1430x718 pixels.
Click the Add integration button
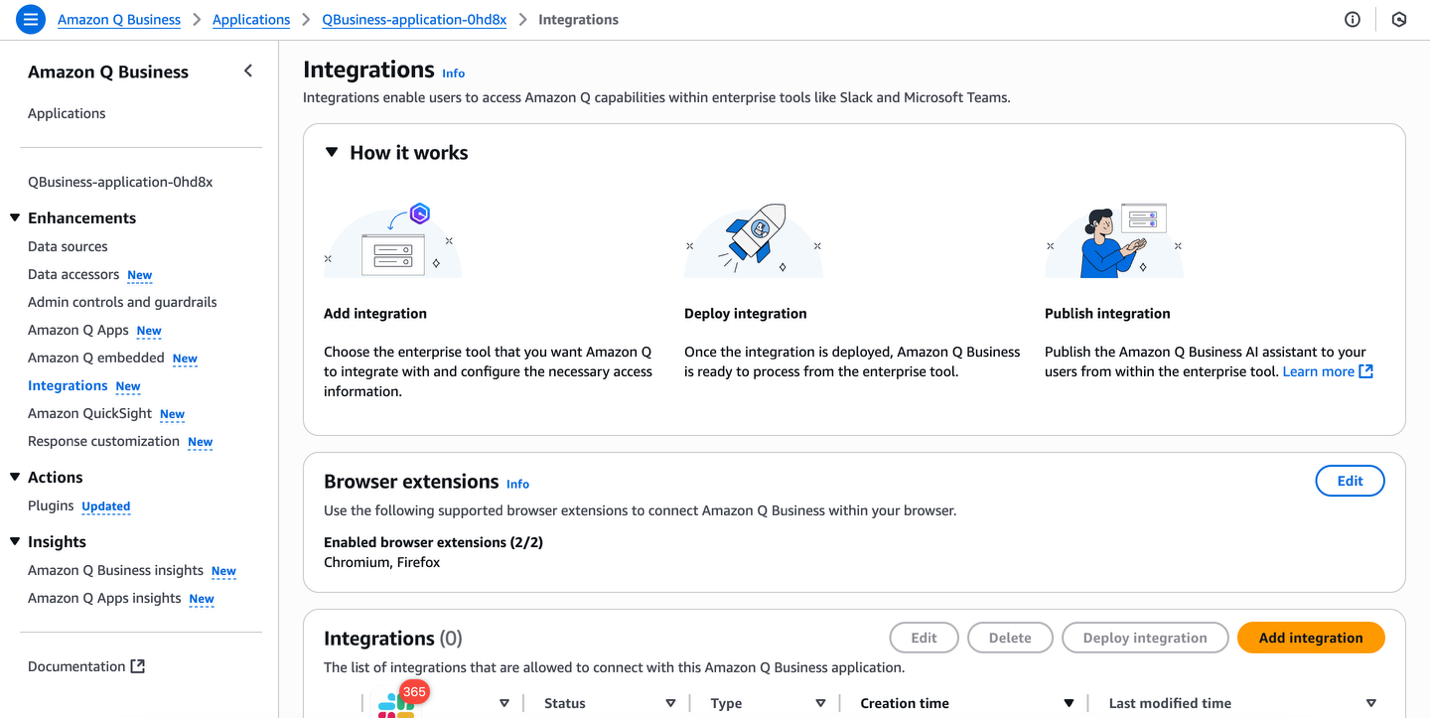point(1310,638)
